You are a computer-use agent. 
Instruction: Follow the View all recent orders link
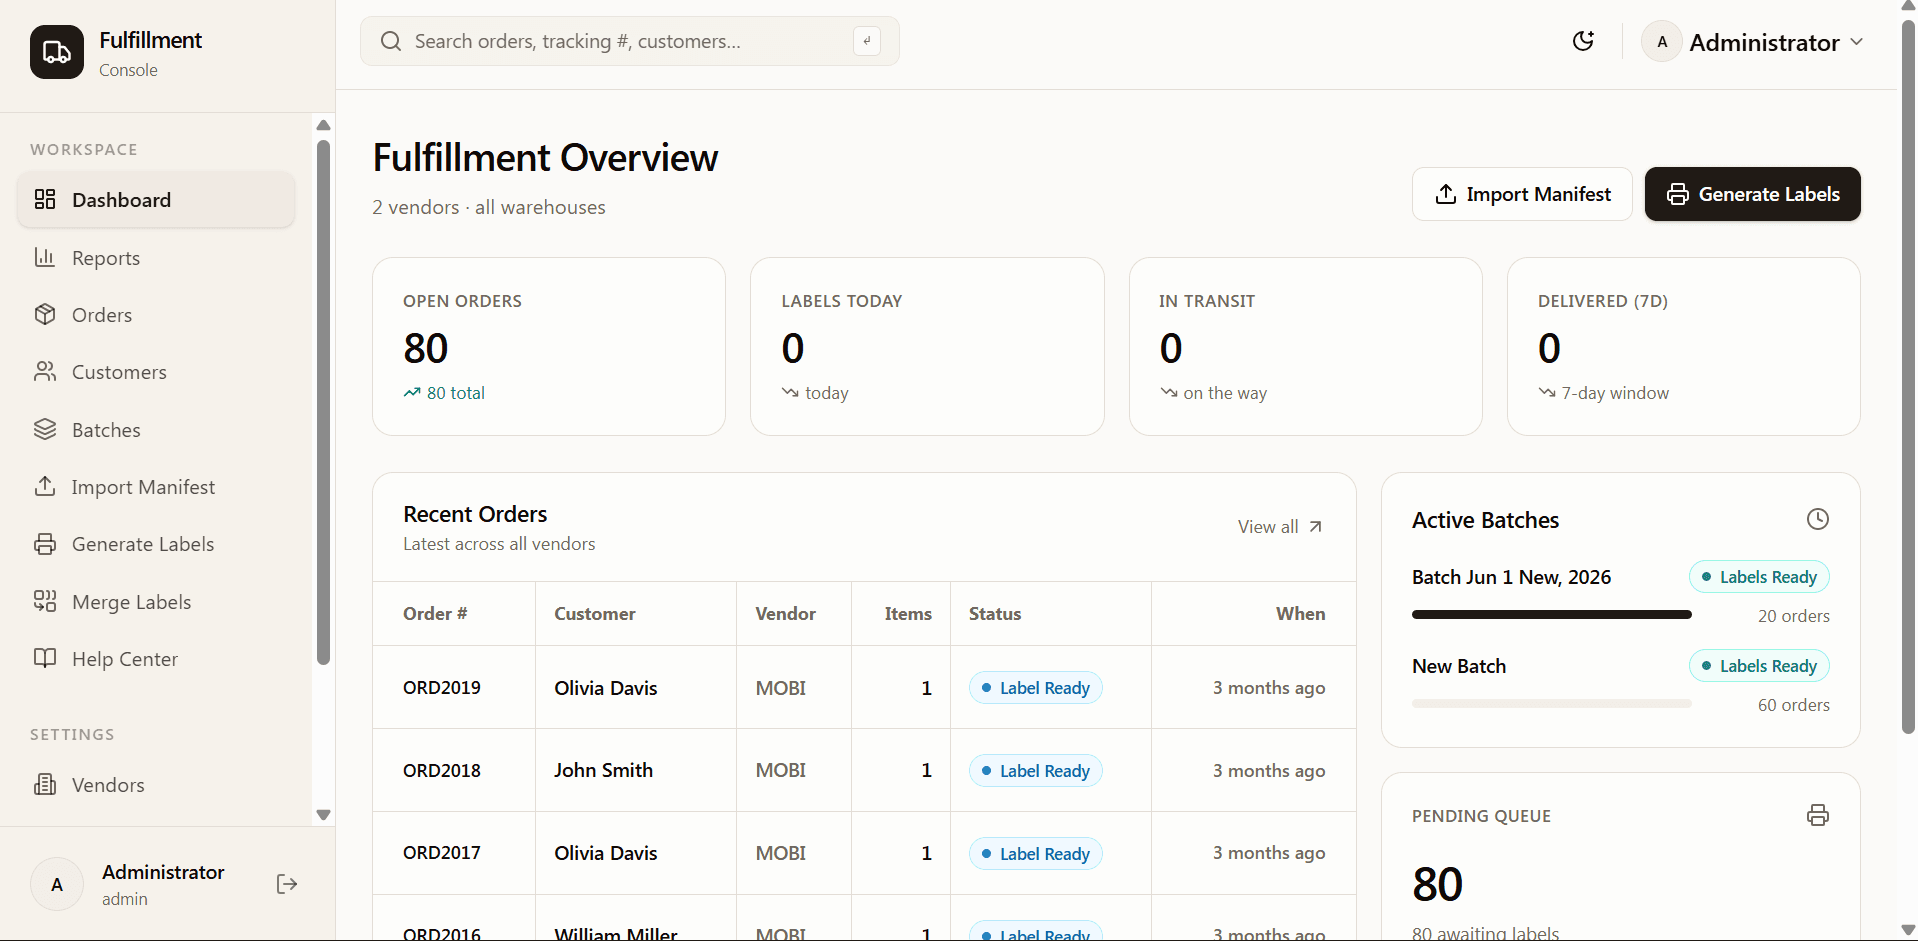point(1280,527)
